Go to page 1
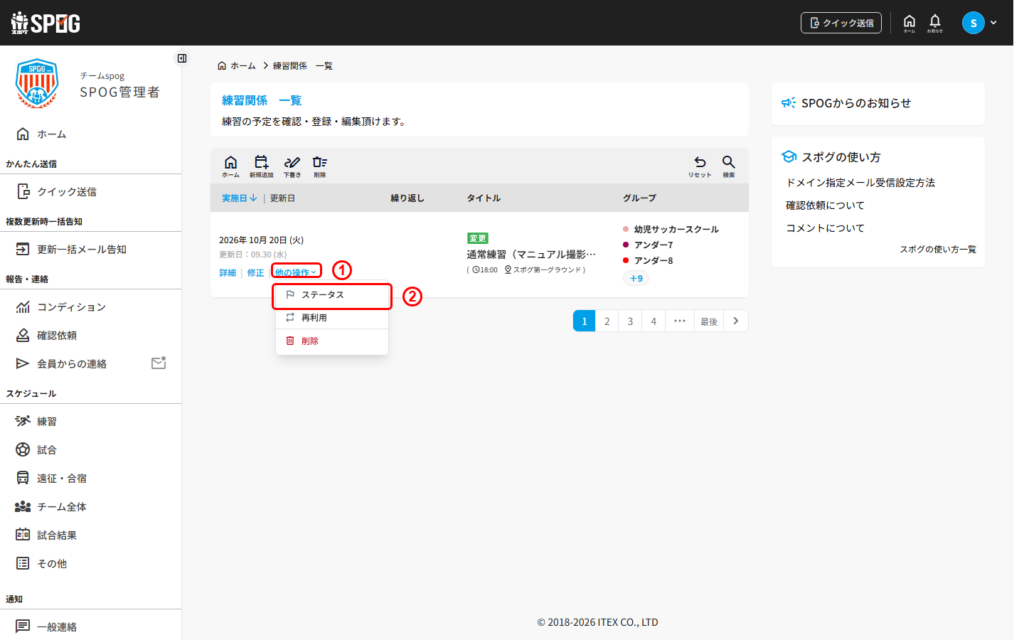Screen dimensions: 1024x640 tap(584, 321)
